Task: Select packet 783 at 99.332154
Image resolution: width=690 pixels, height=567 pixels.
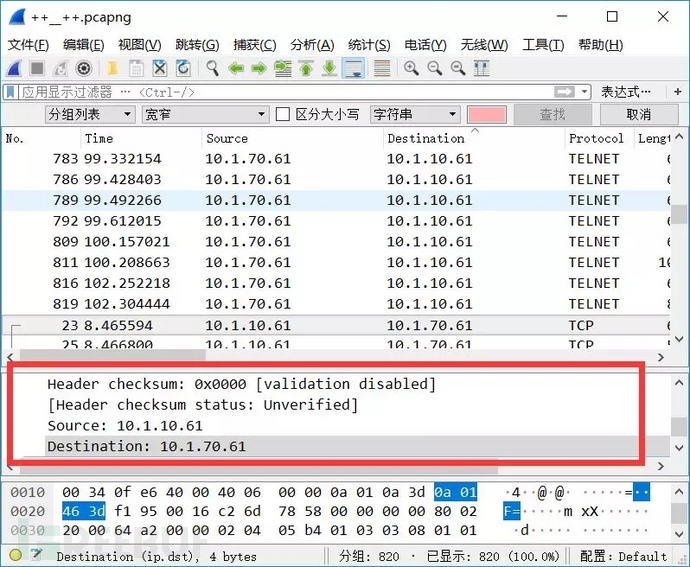Action: tap(336, 158)
